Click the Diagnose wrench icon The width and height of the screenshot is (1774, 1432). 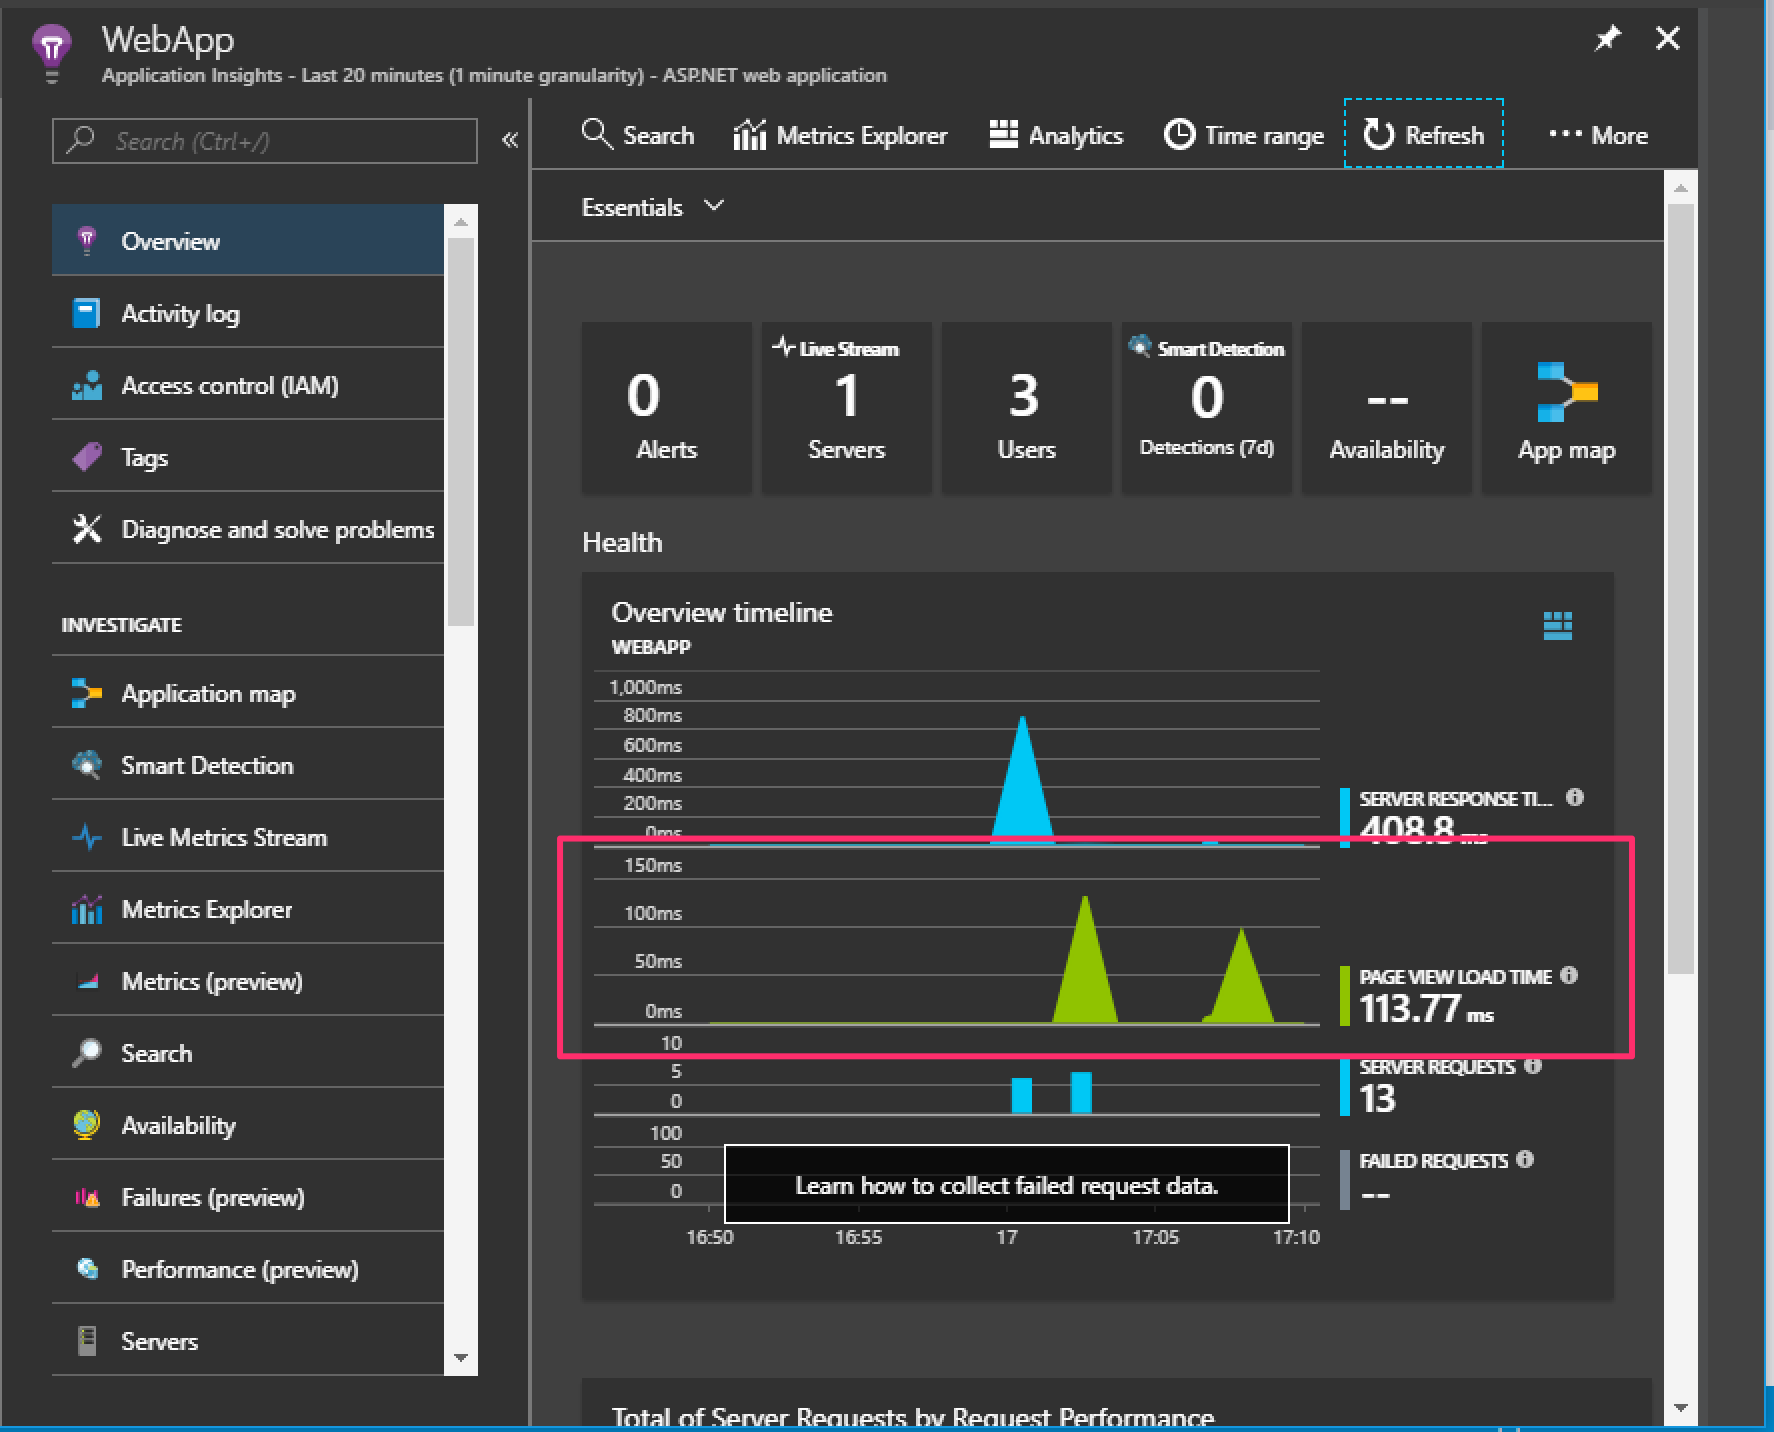pyautogui.click(x=87, y=529)
